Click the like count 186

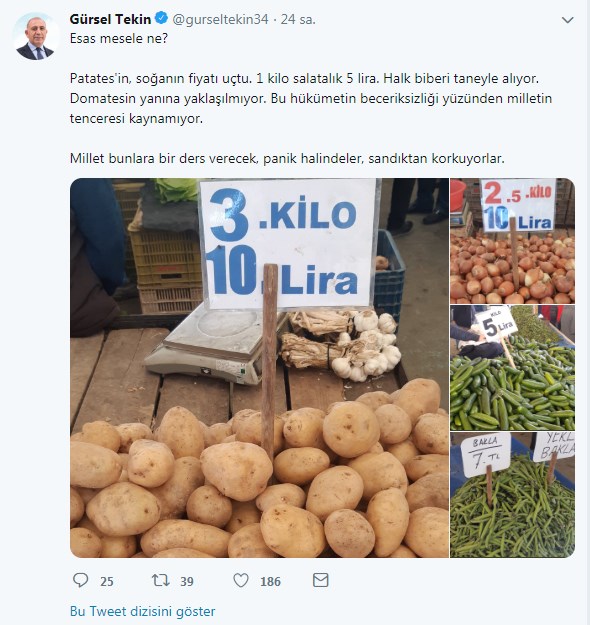pyautogui.click(x=270, y=582)
